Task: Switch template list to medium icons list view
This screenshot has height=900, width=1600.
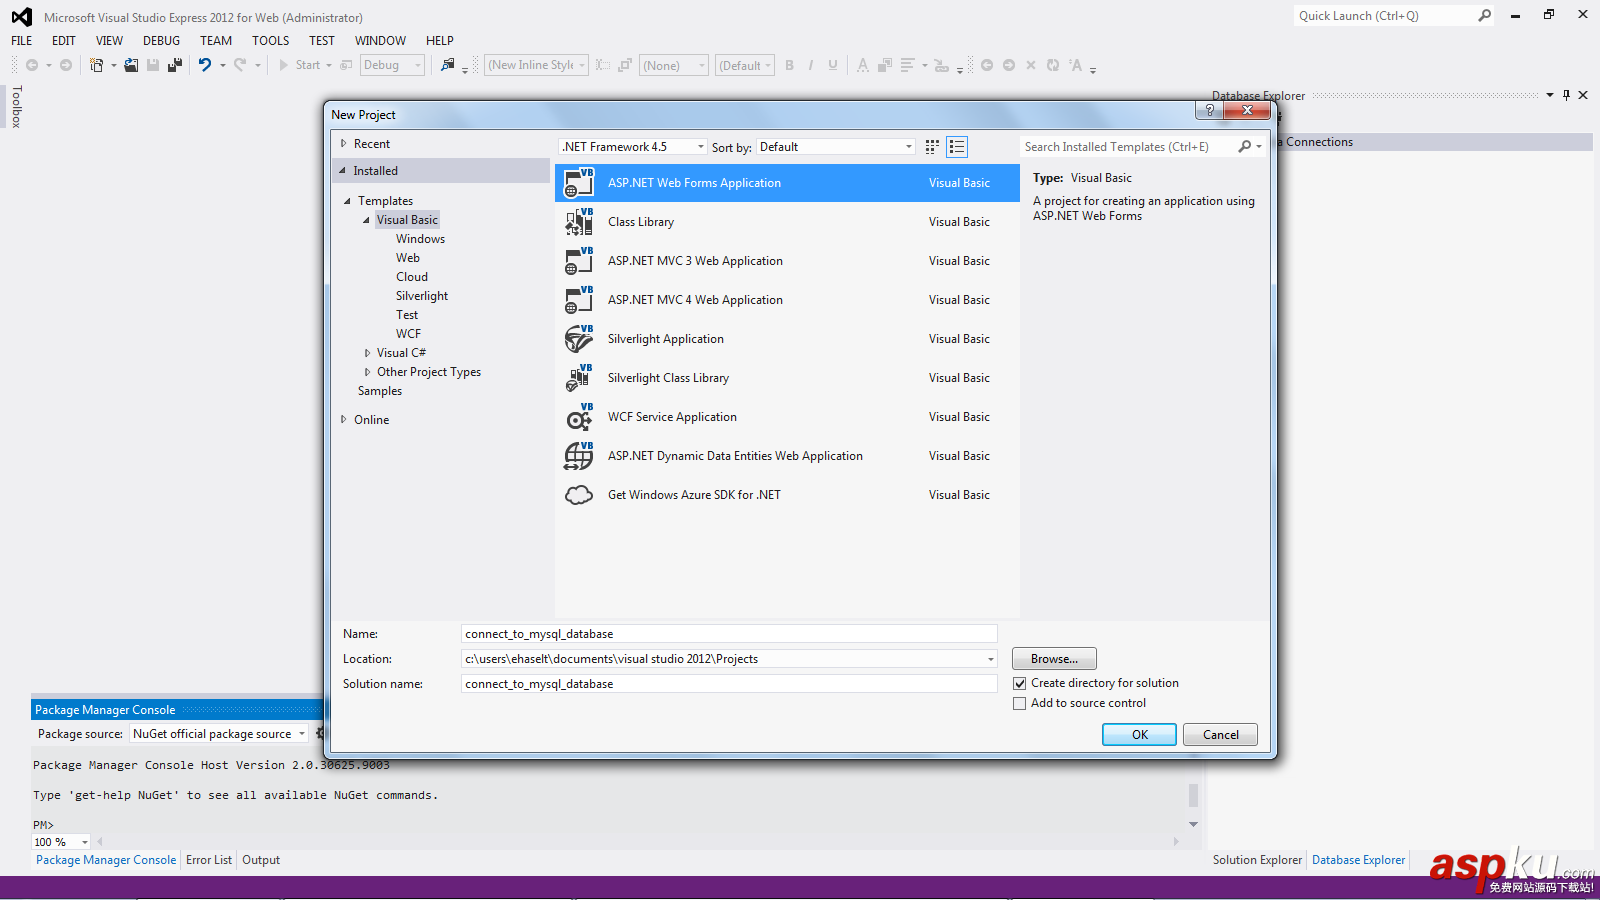Action: (x=957, y=147)
